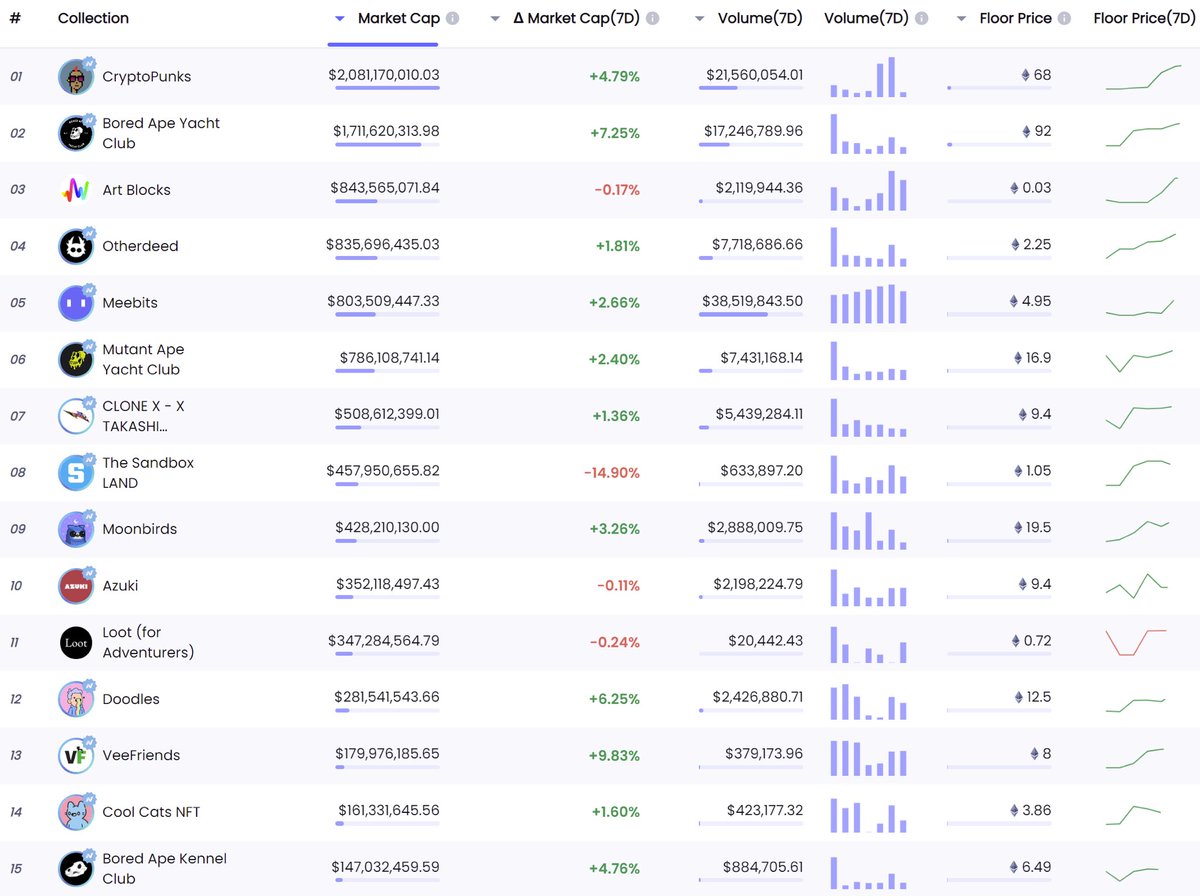Click Loot floor price red sparkline
This screenshot has height=896, width=1200.
coord(1136,642)
